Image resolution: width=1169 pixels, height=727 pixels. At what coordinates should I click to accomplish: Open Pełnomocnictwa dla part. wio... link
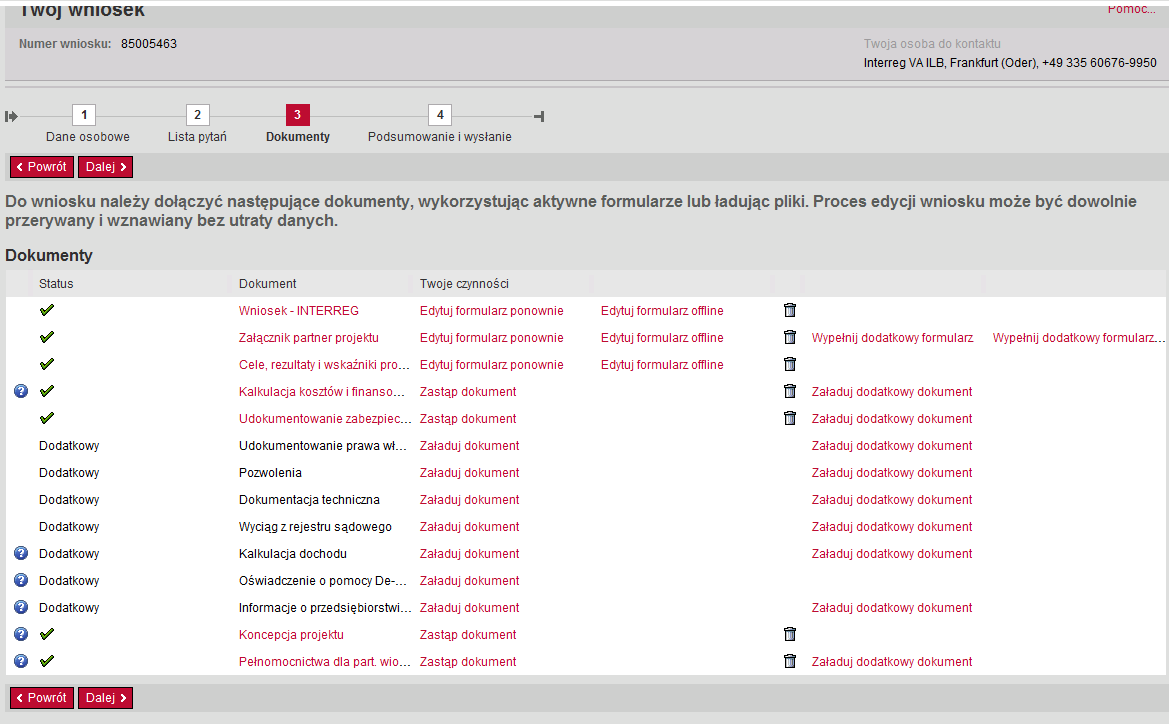[x=324, y=661]
